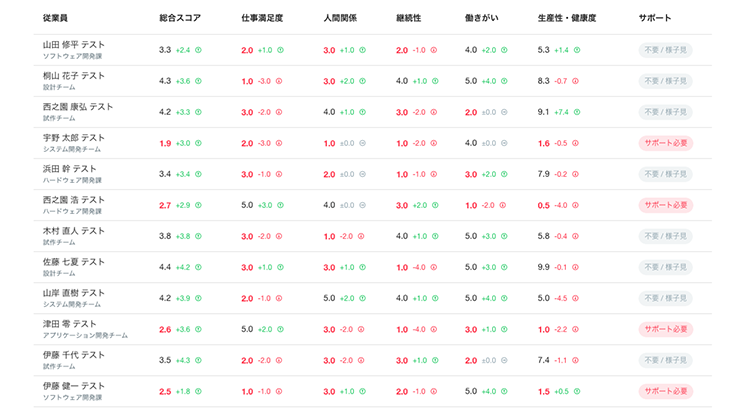Click the down icon in 木村 直人 人間関係
Screen dimensions: 740x410
[361, 236]
